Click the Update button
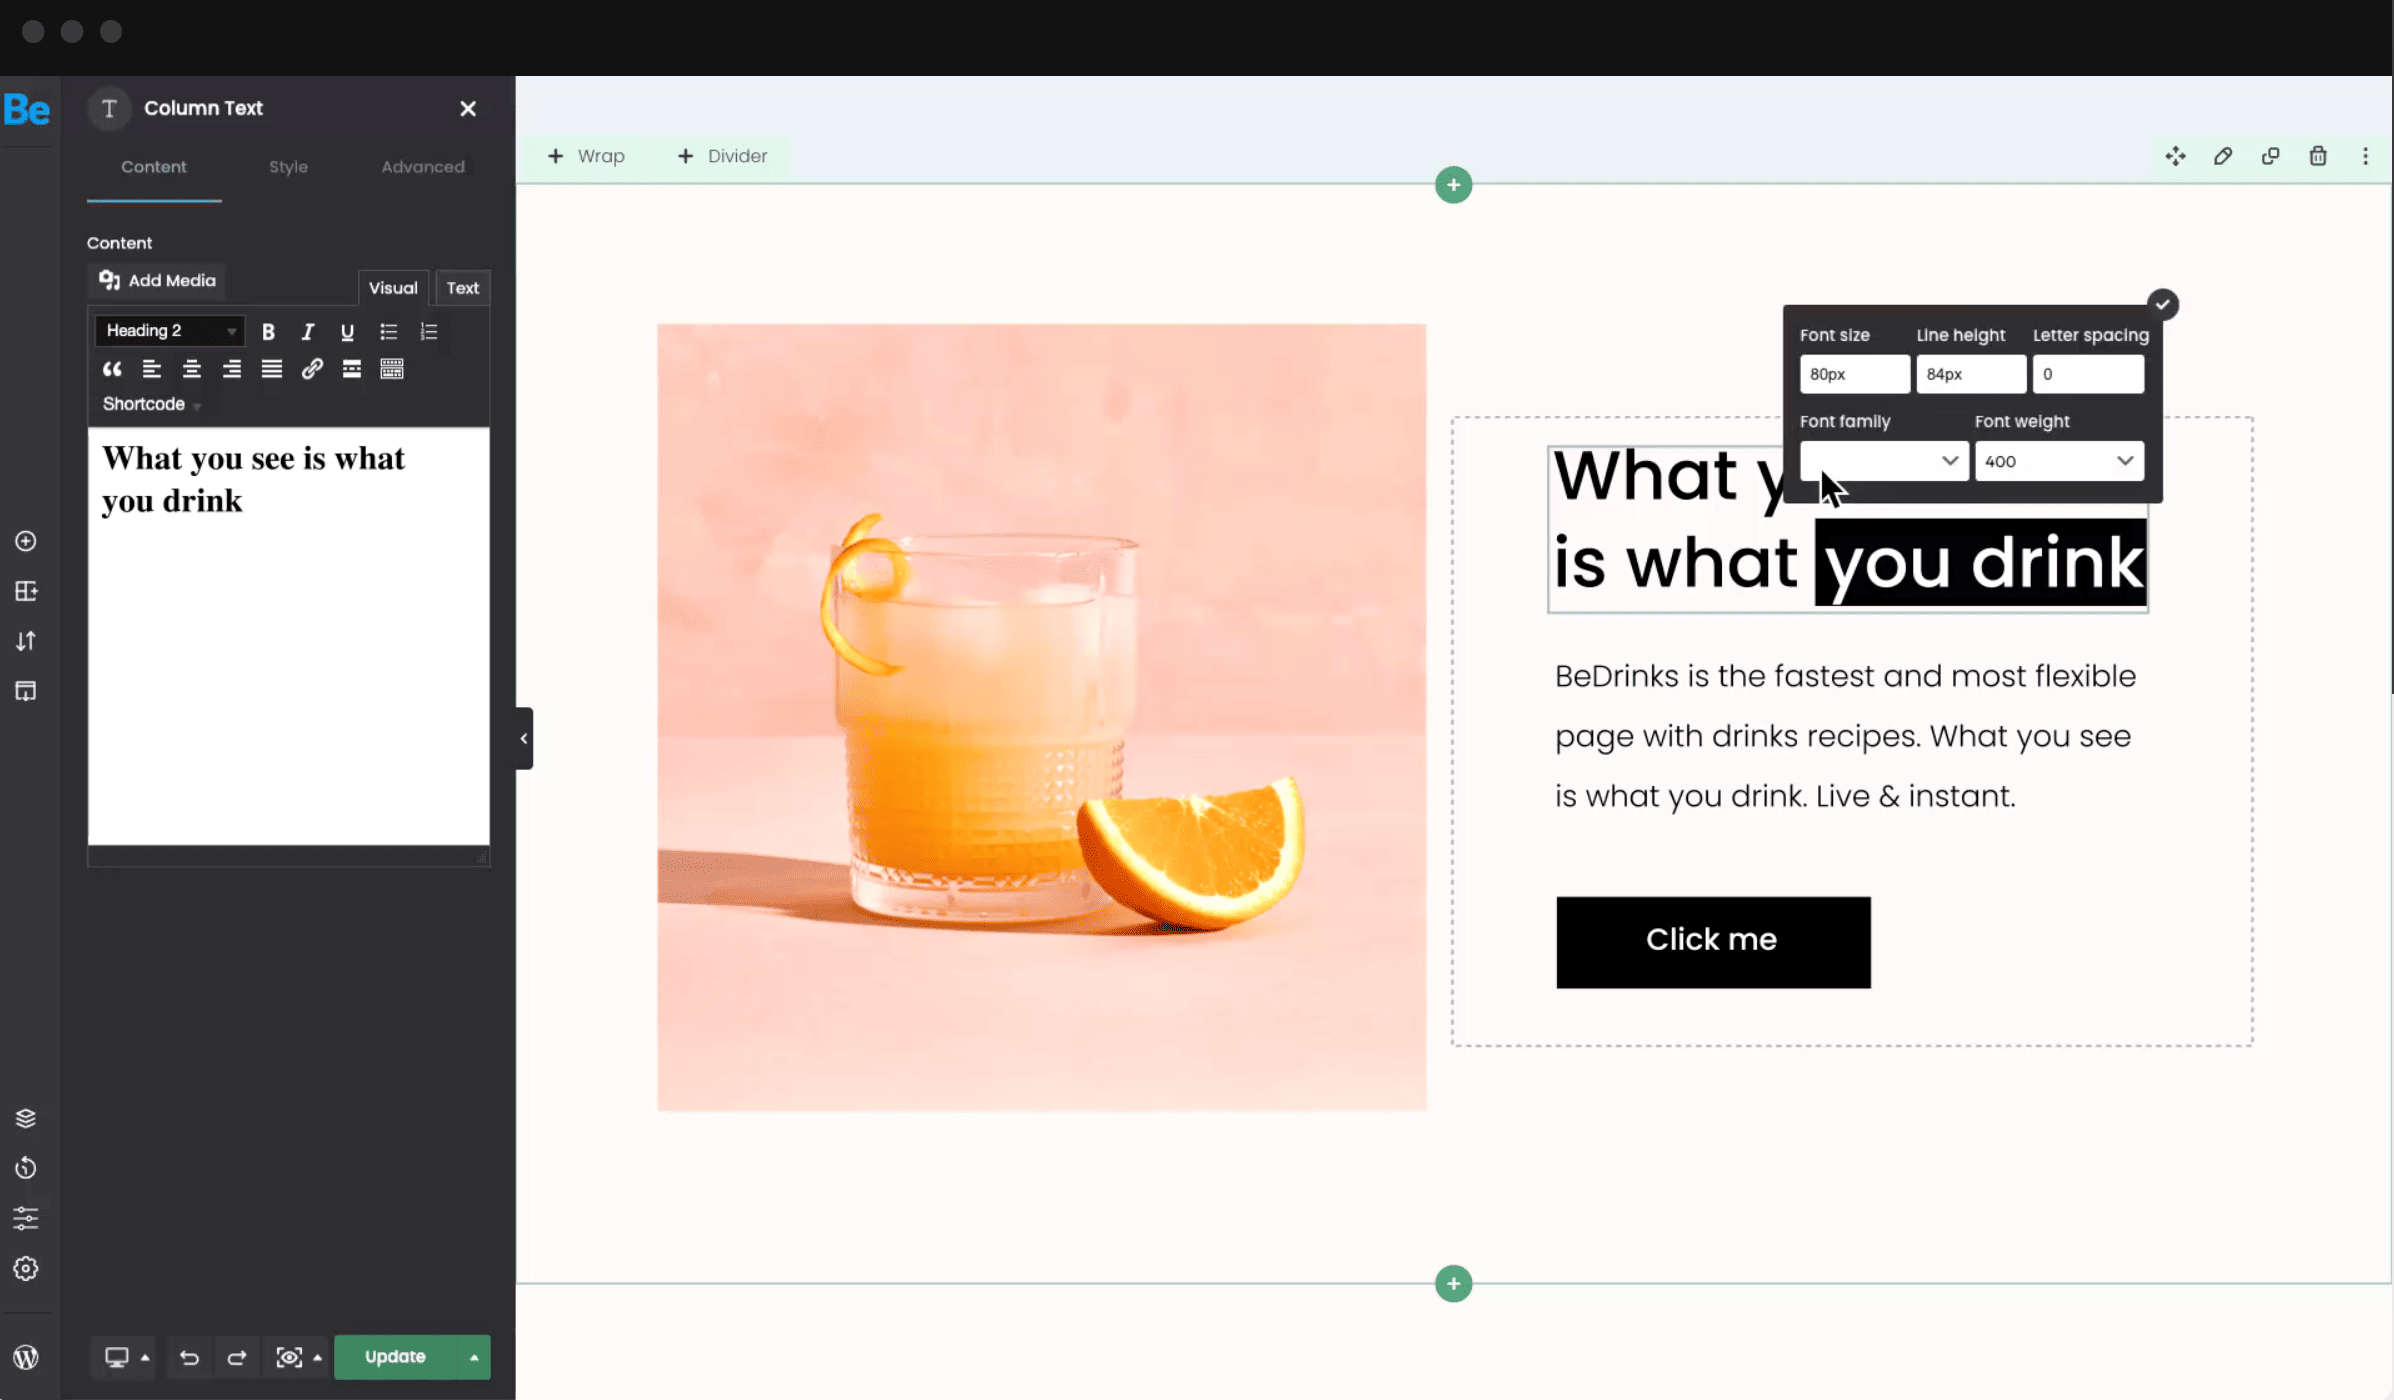This screenshot has height=1400, width=2394. pyautogui.click(x=395, y=1355)
